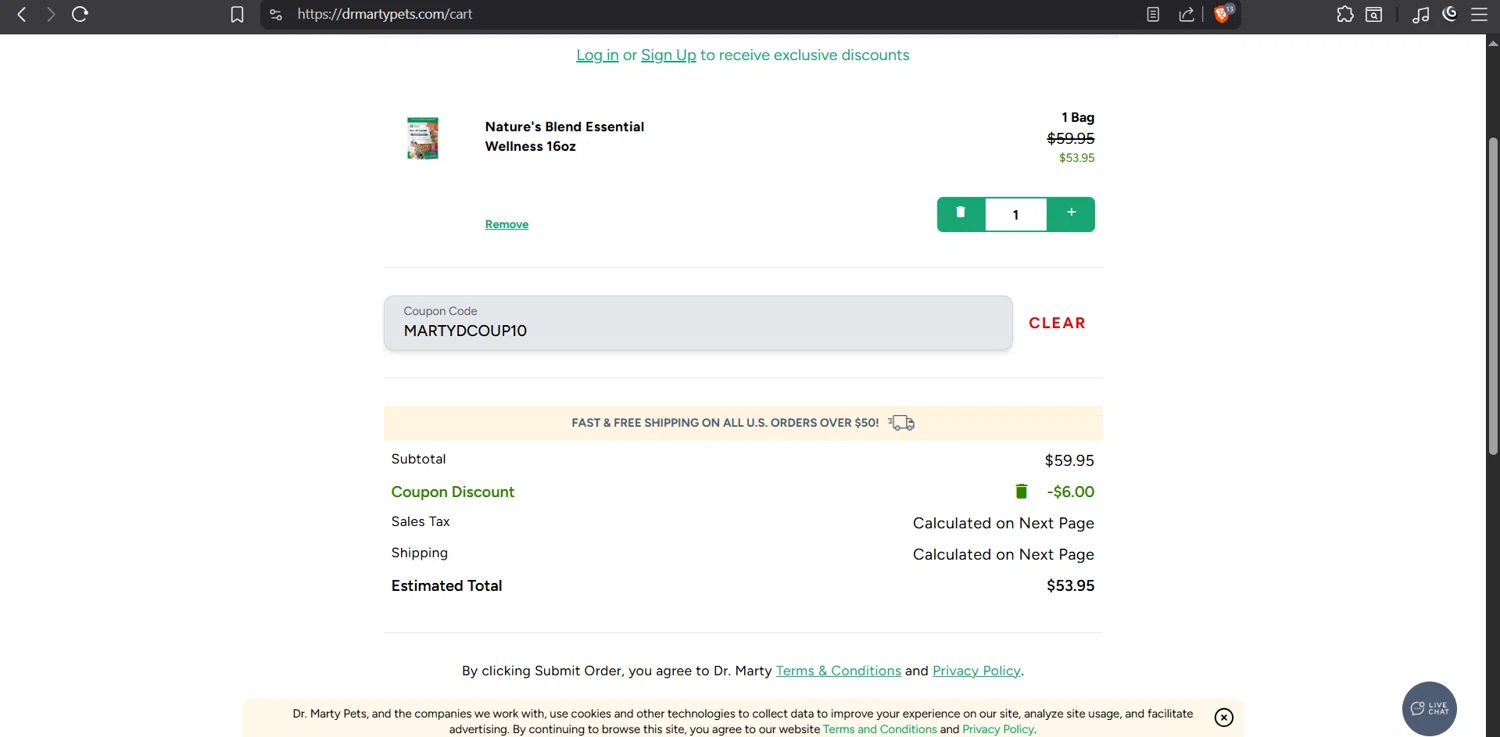
Task: Decrease quantity using the trash stepper button
Action: [961, 214]
